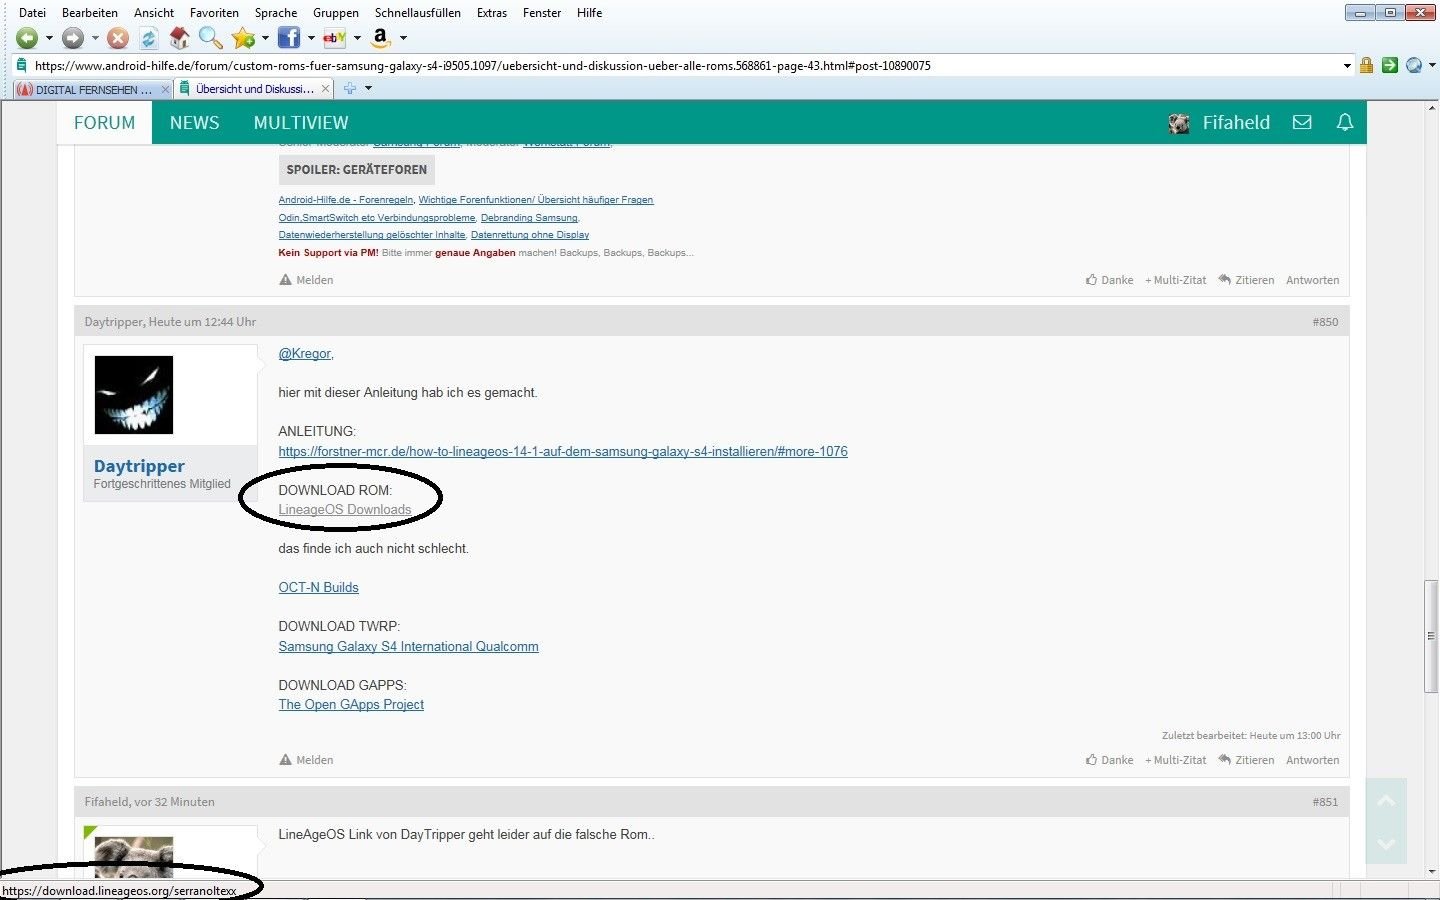Open the Datei menu
1440x900 pixels.
coord(32,13)
